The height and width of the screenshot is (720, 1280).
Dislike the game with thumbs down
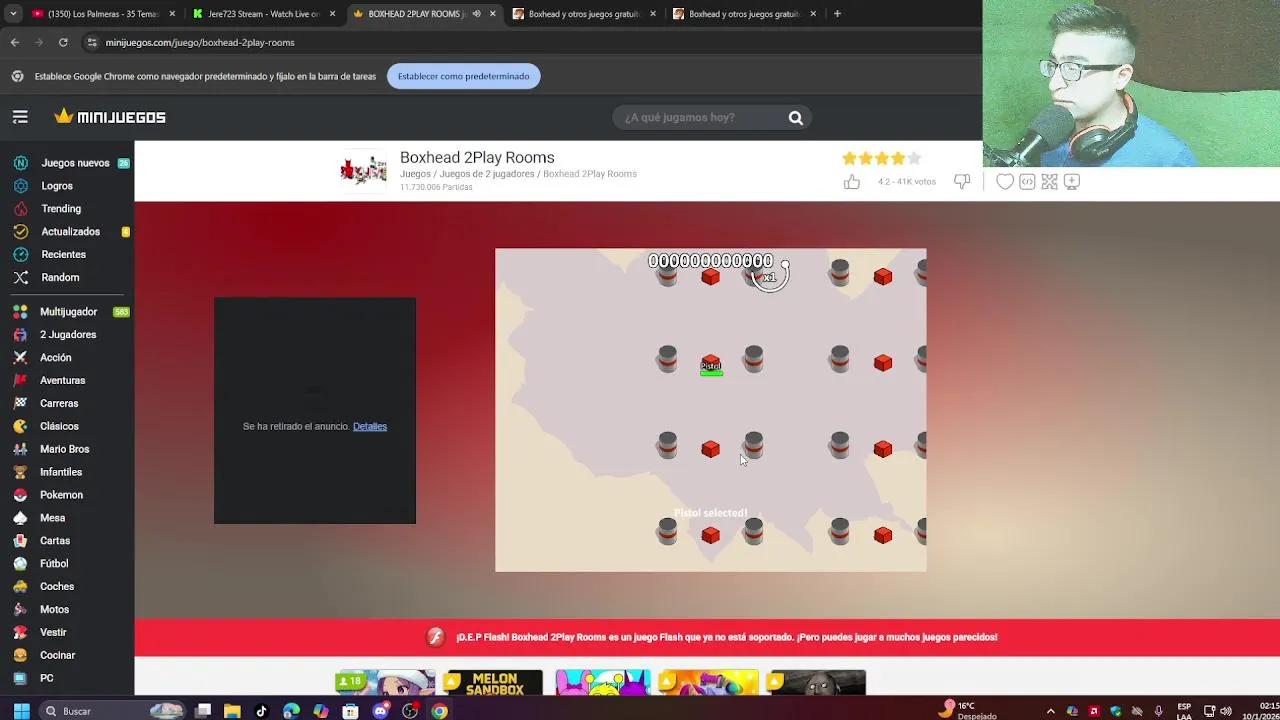click(962, 181)
